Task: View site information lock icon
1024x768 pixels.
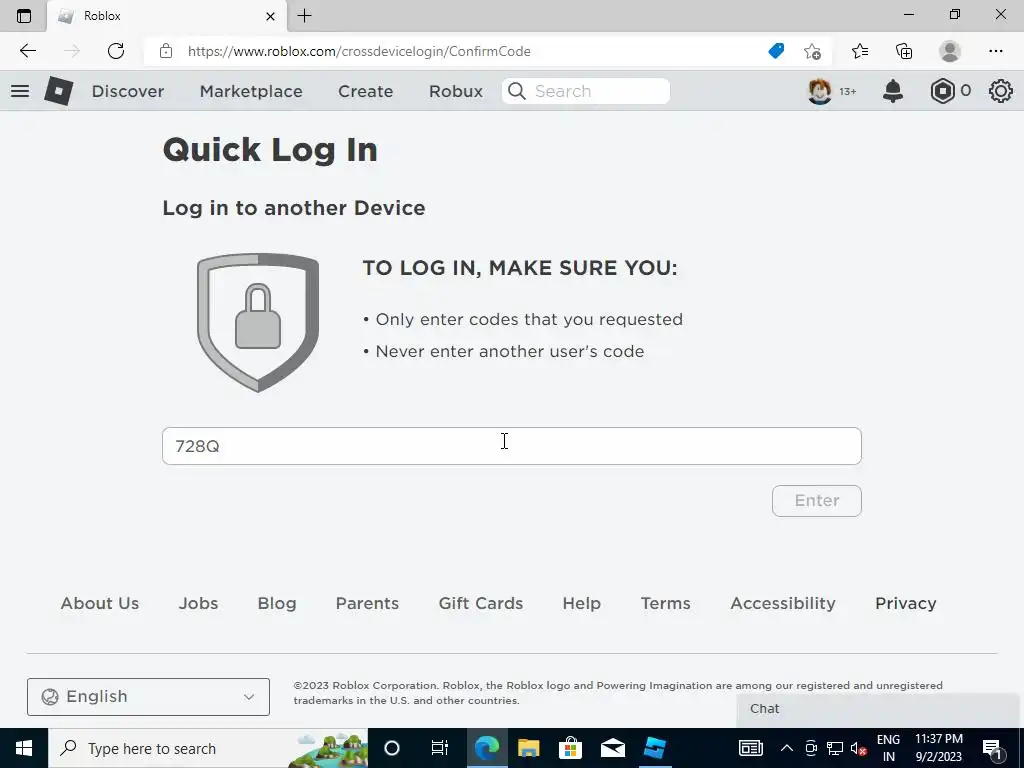Action: tap(166, 51)
